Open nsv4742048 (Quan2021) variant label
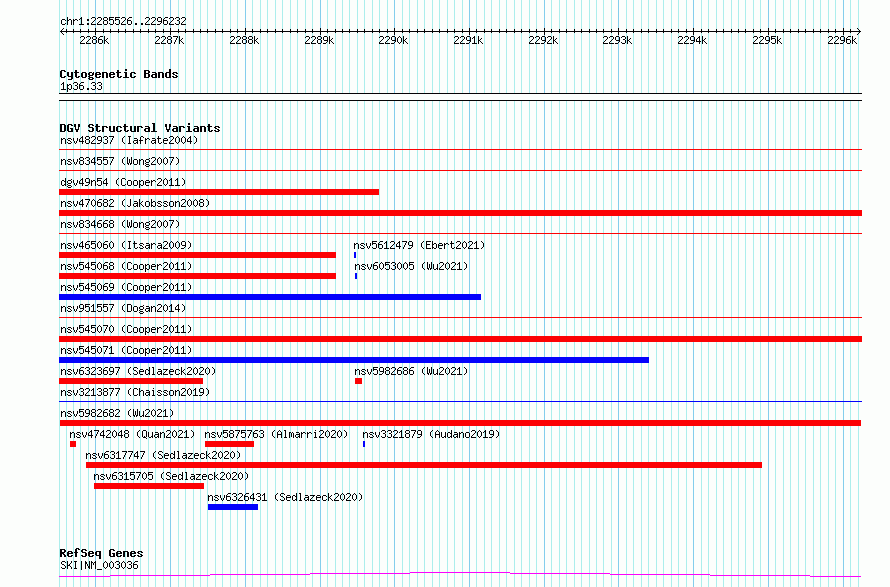The width and height of the screenshot is (890, 587). [132, 434]
